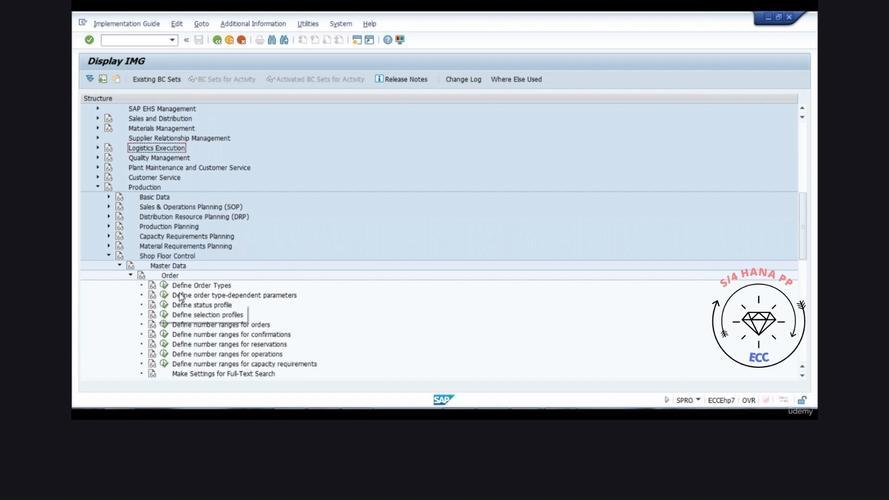The width and height of the screenshot is (889, 500).
Task: Collapse the Shop Floor Control node
Action: [109, 255]
